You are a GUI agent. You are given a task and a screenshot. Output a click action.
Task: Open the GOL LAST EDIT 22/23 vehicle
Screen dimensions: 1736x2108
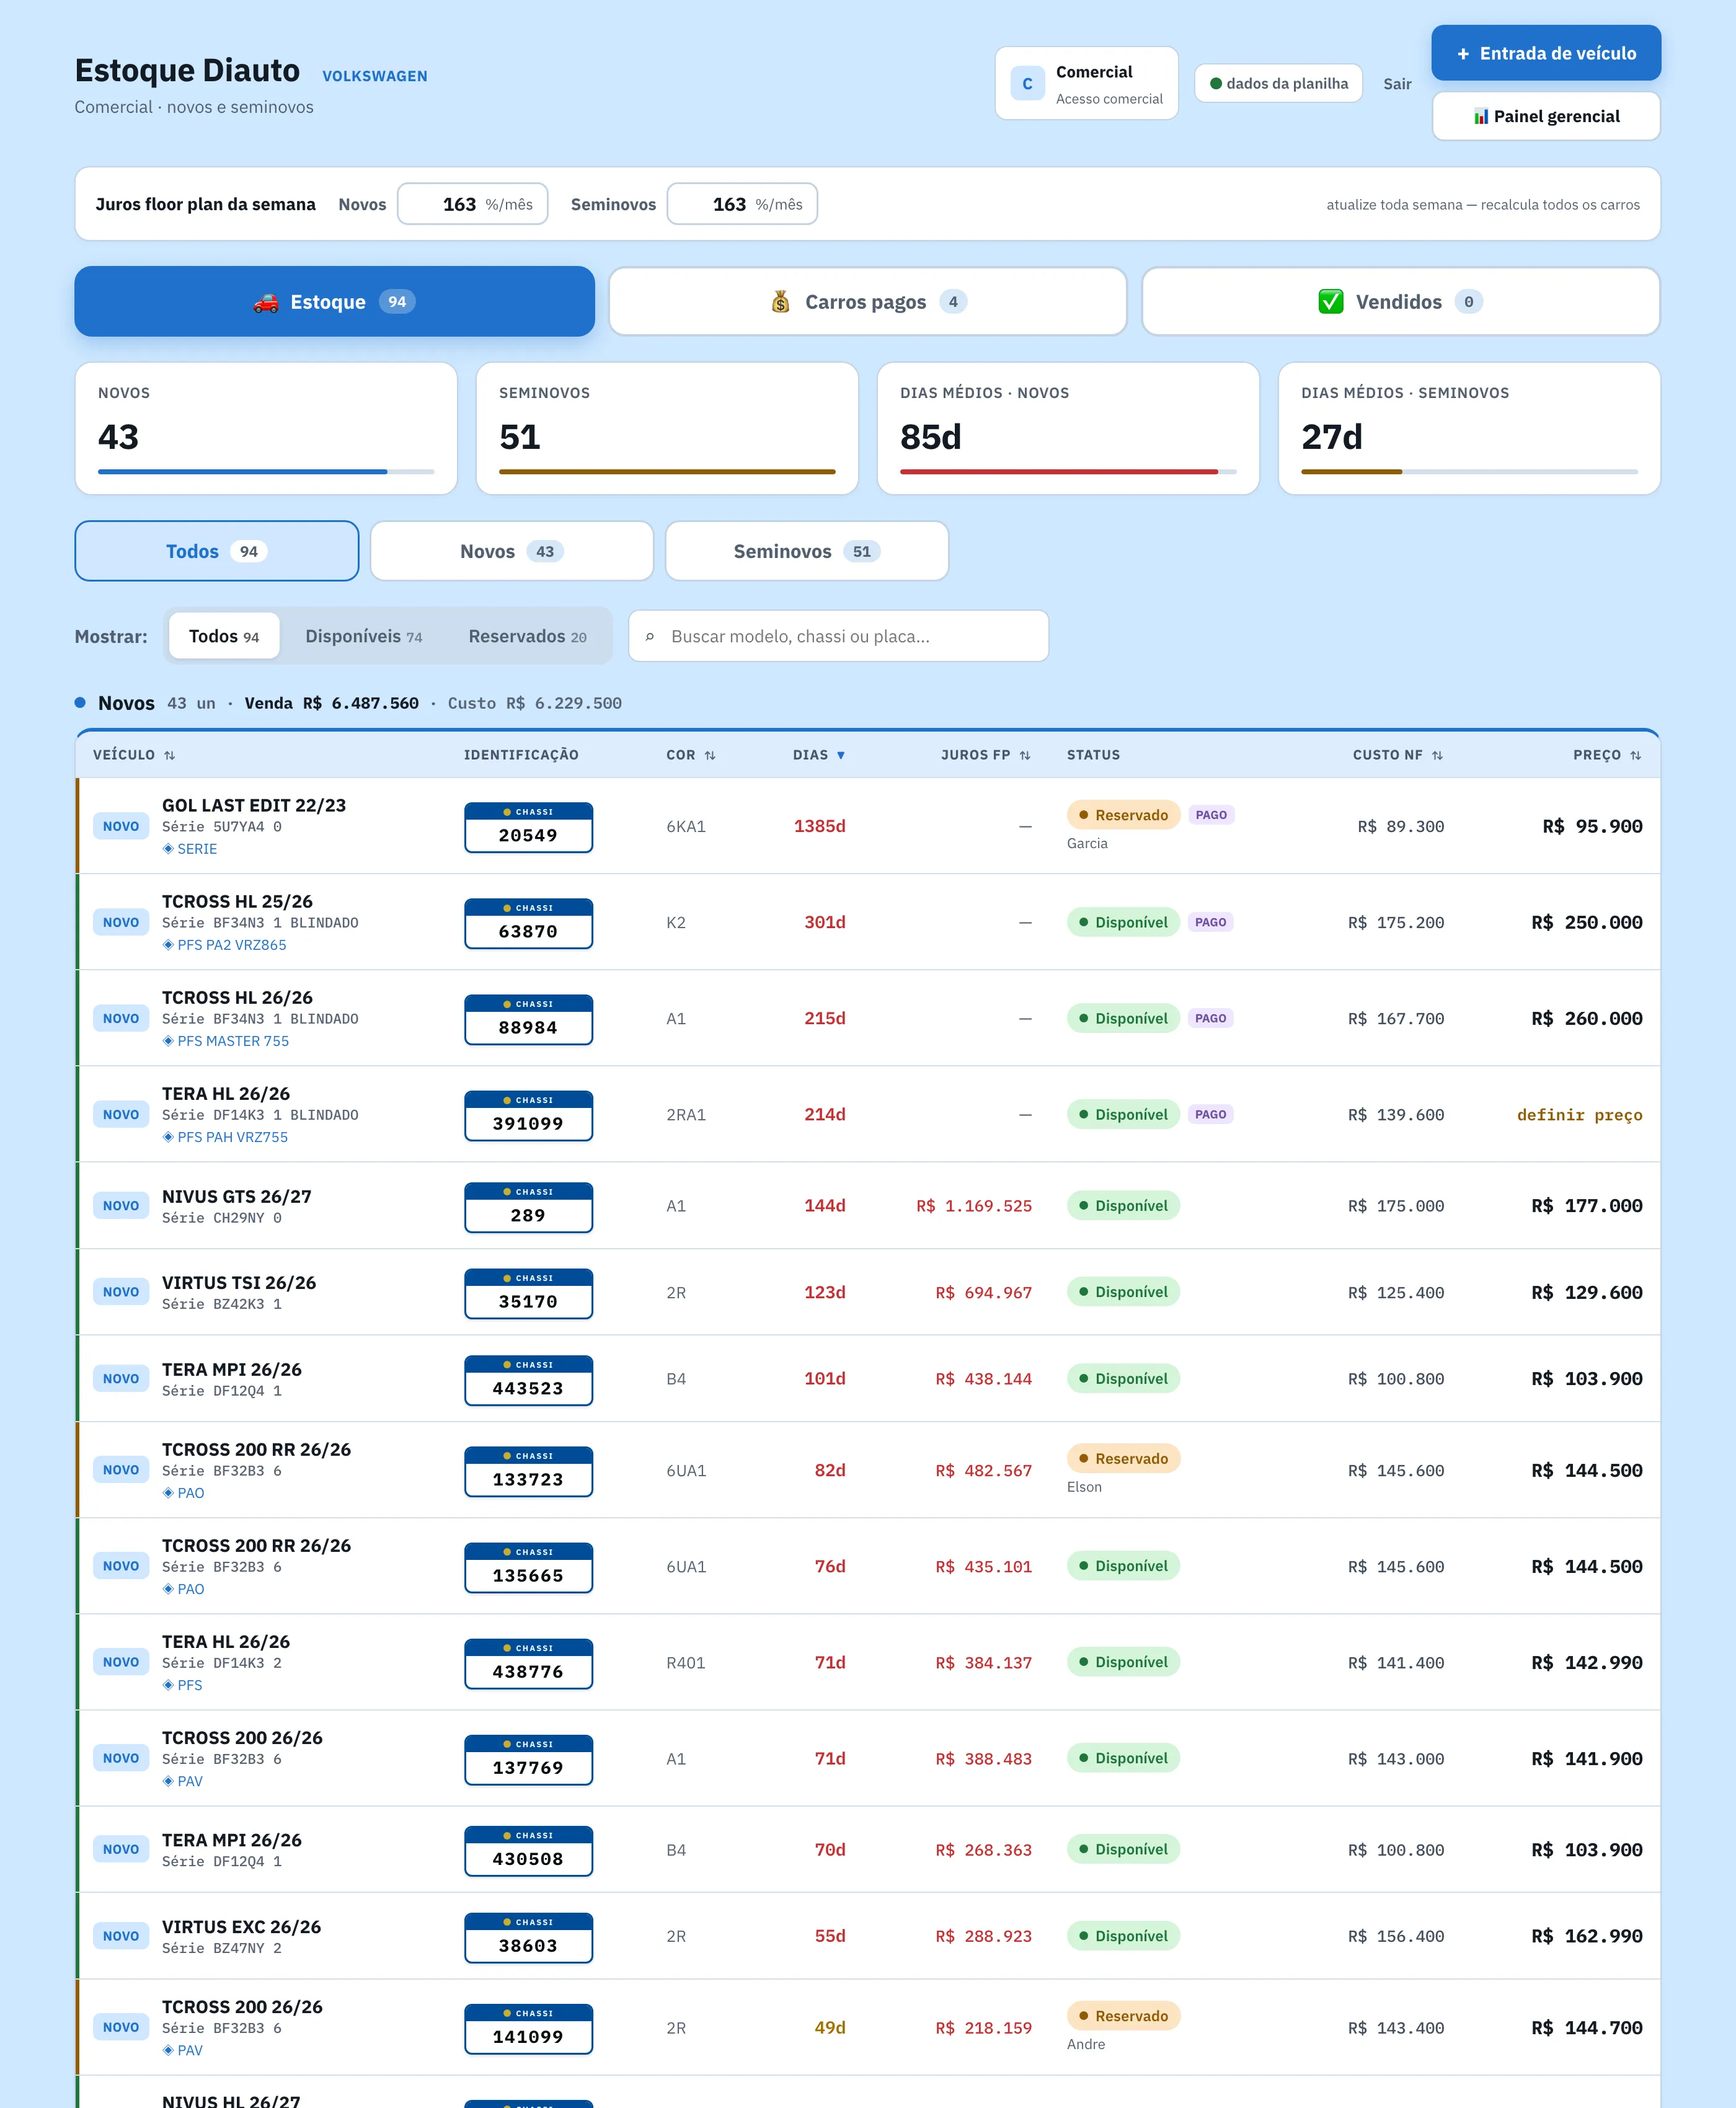(x=254, y=805)
